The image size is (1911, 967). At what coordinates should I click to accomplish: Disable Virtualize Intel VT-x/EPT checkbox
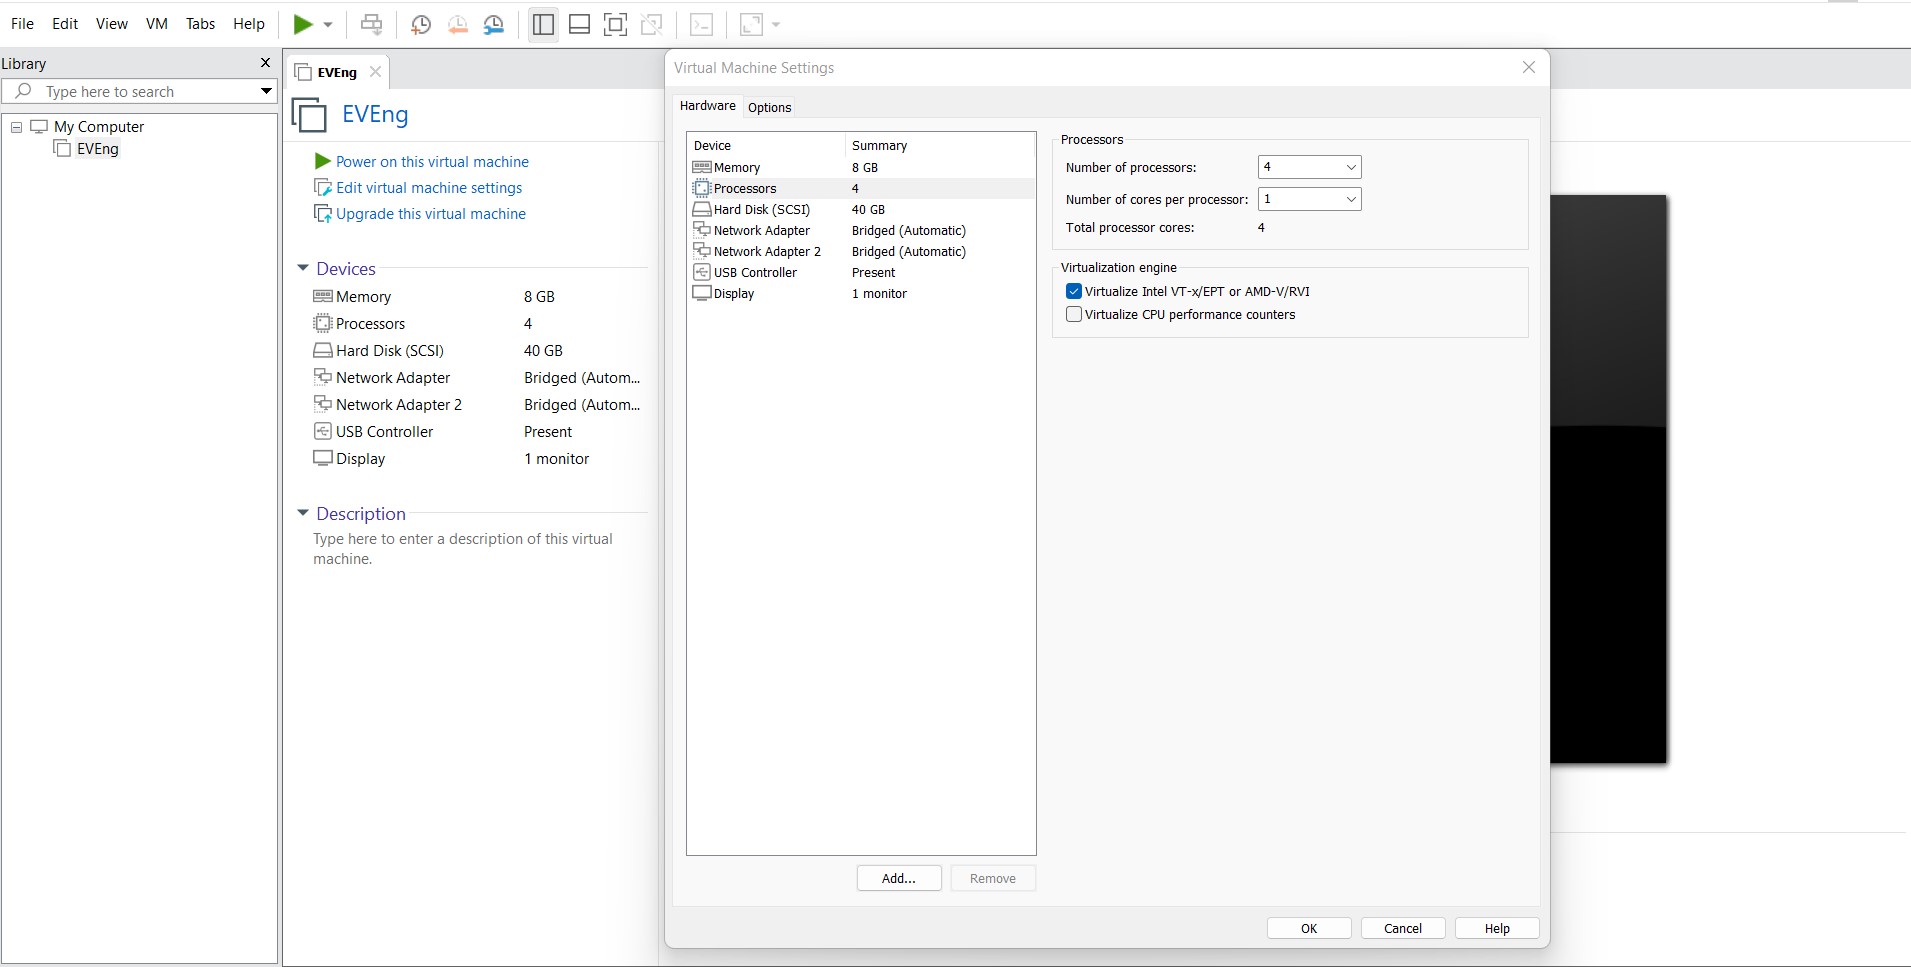pos(1074,291)
